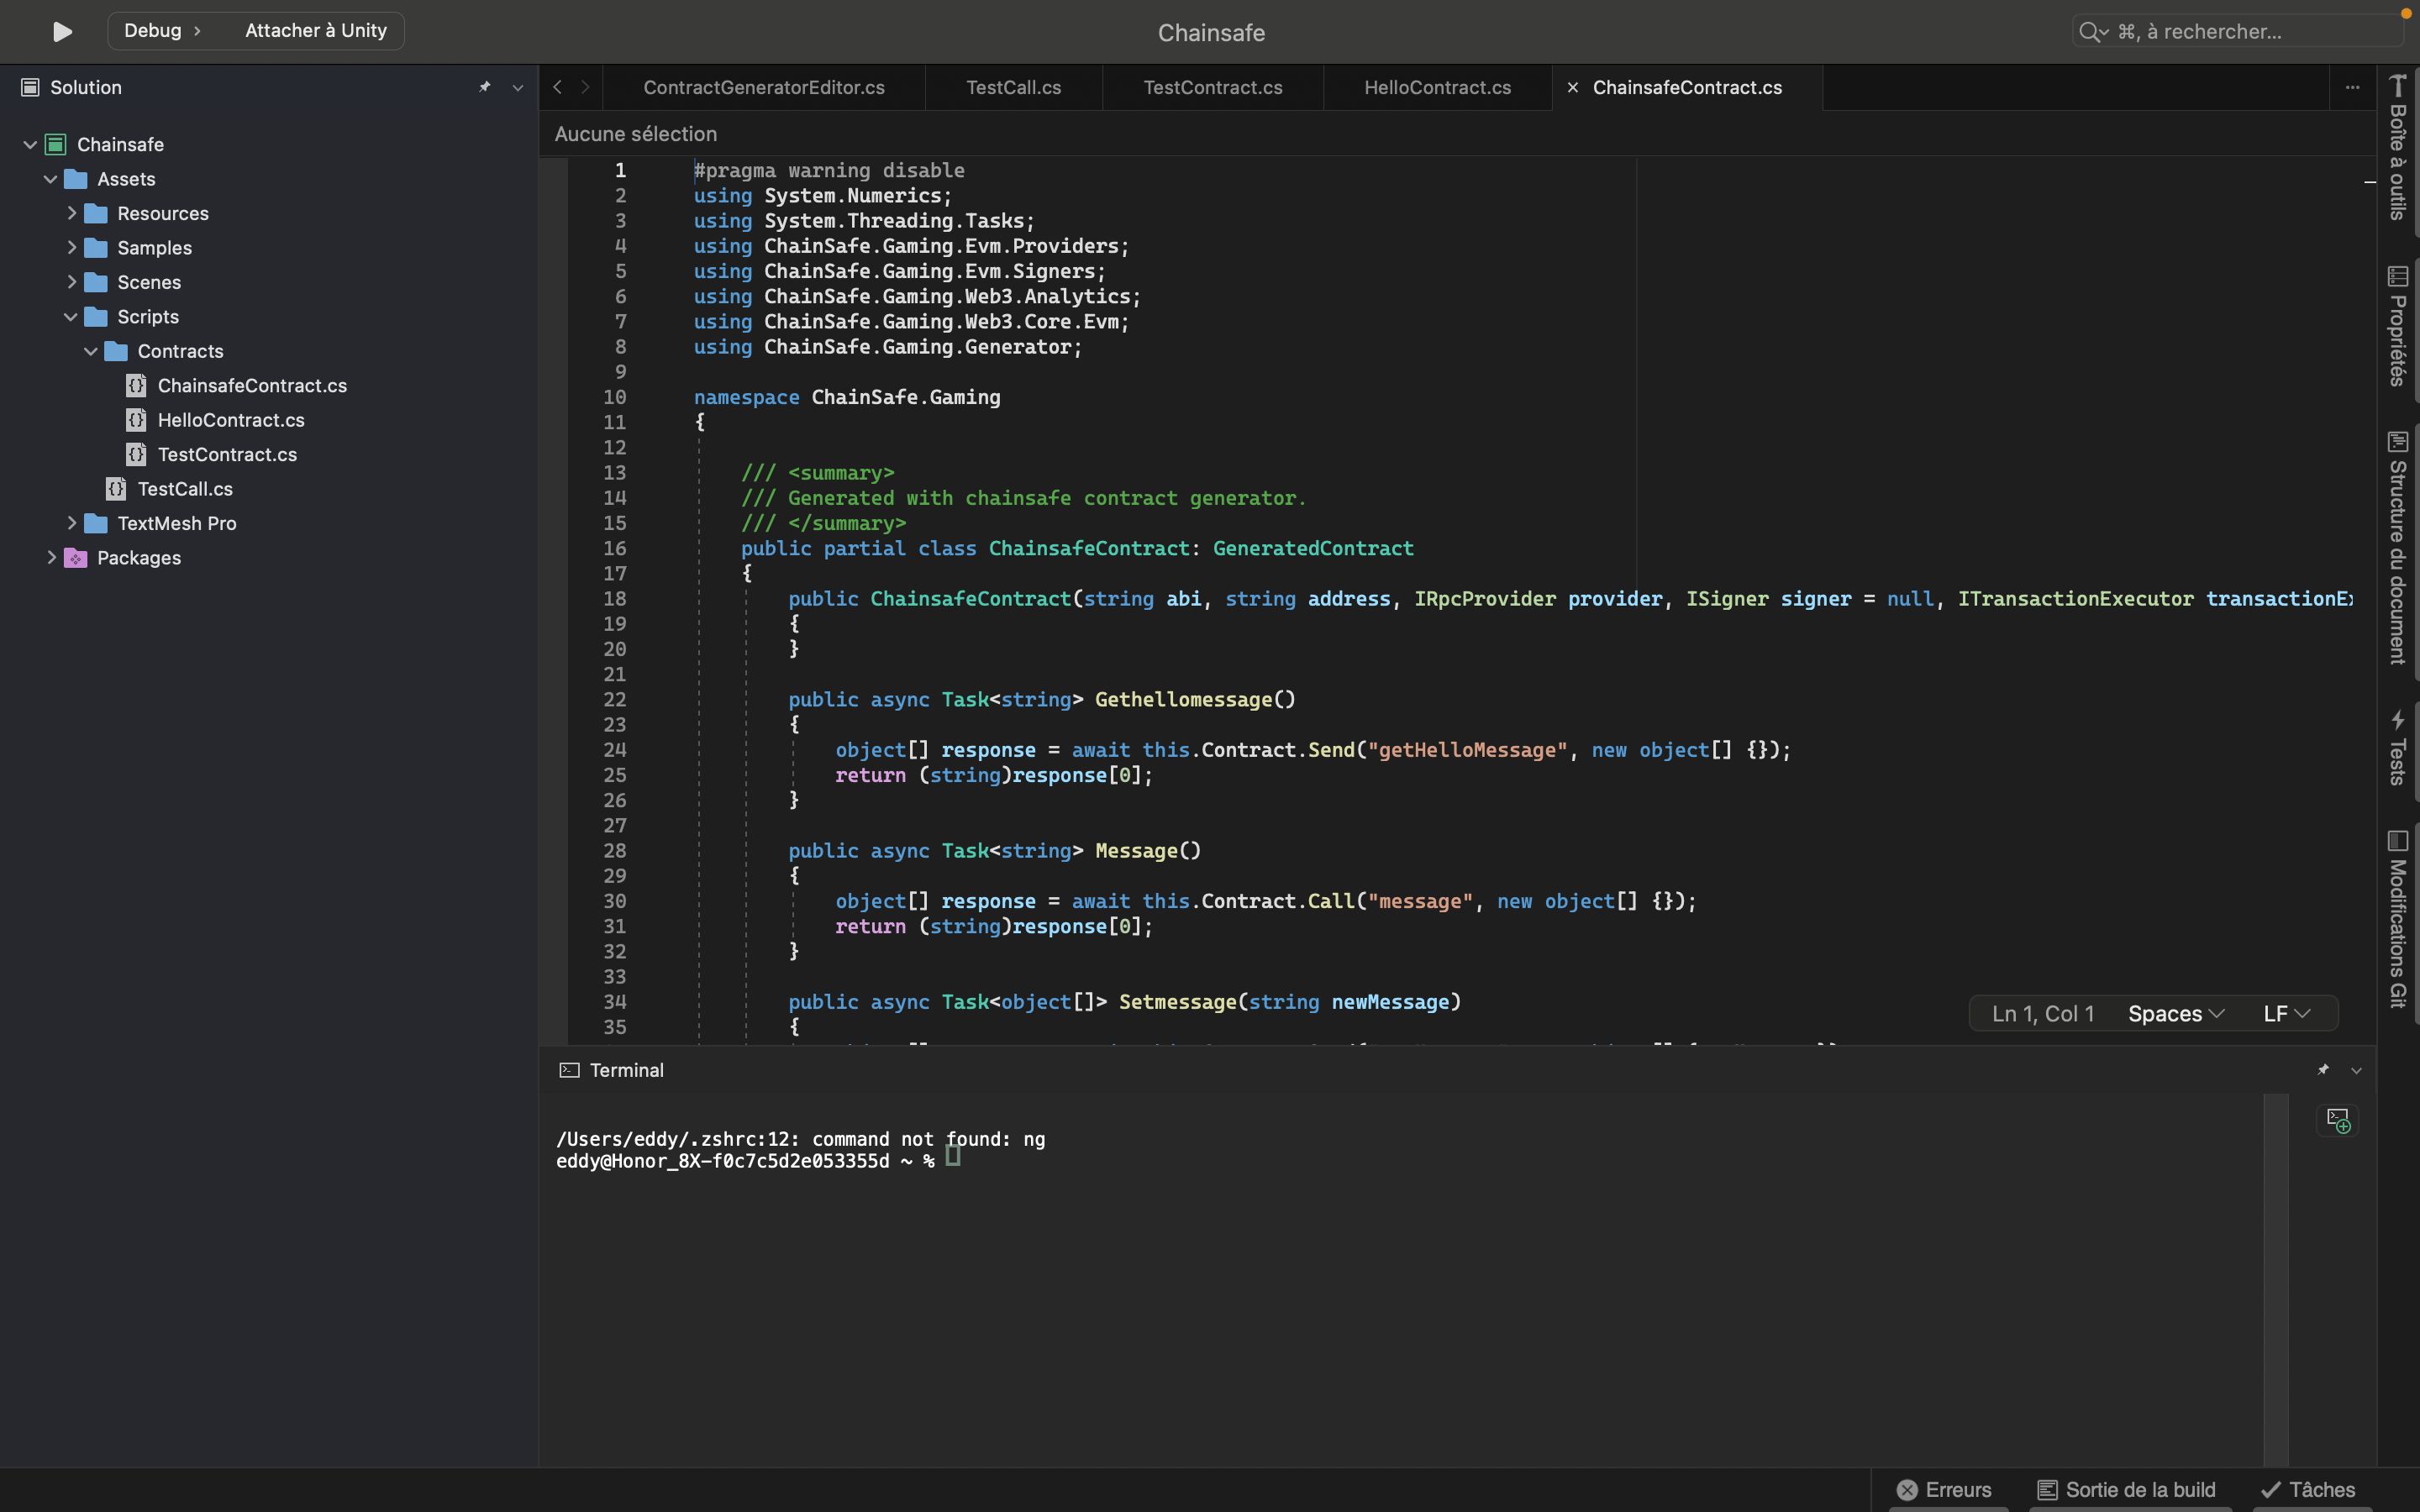Click the Ln 1, Col 1 position indicator
The image size is (2420, 1512).
pyautogui.click(x=2042, y=1014)
